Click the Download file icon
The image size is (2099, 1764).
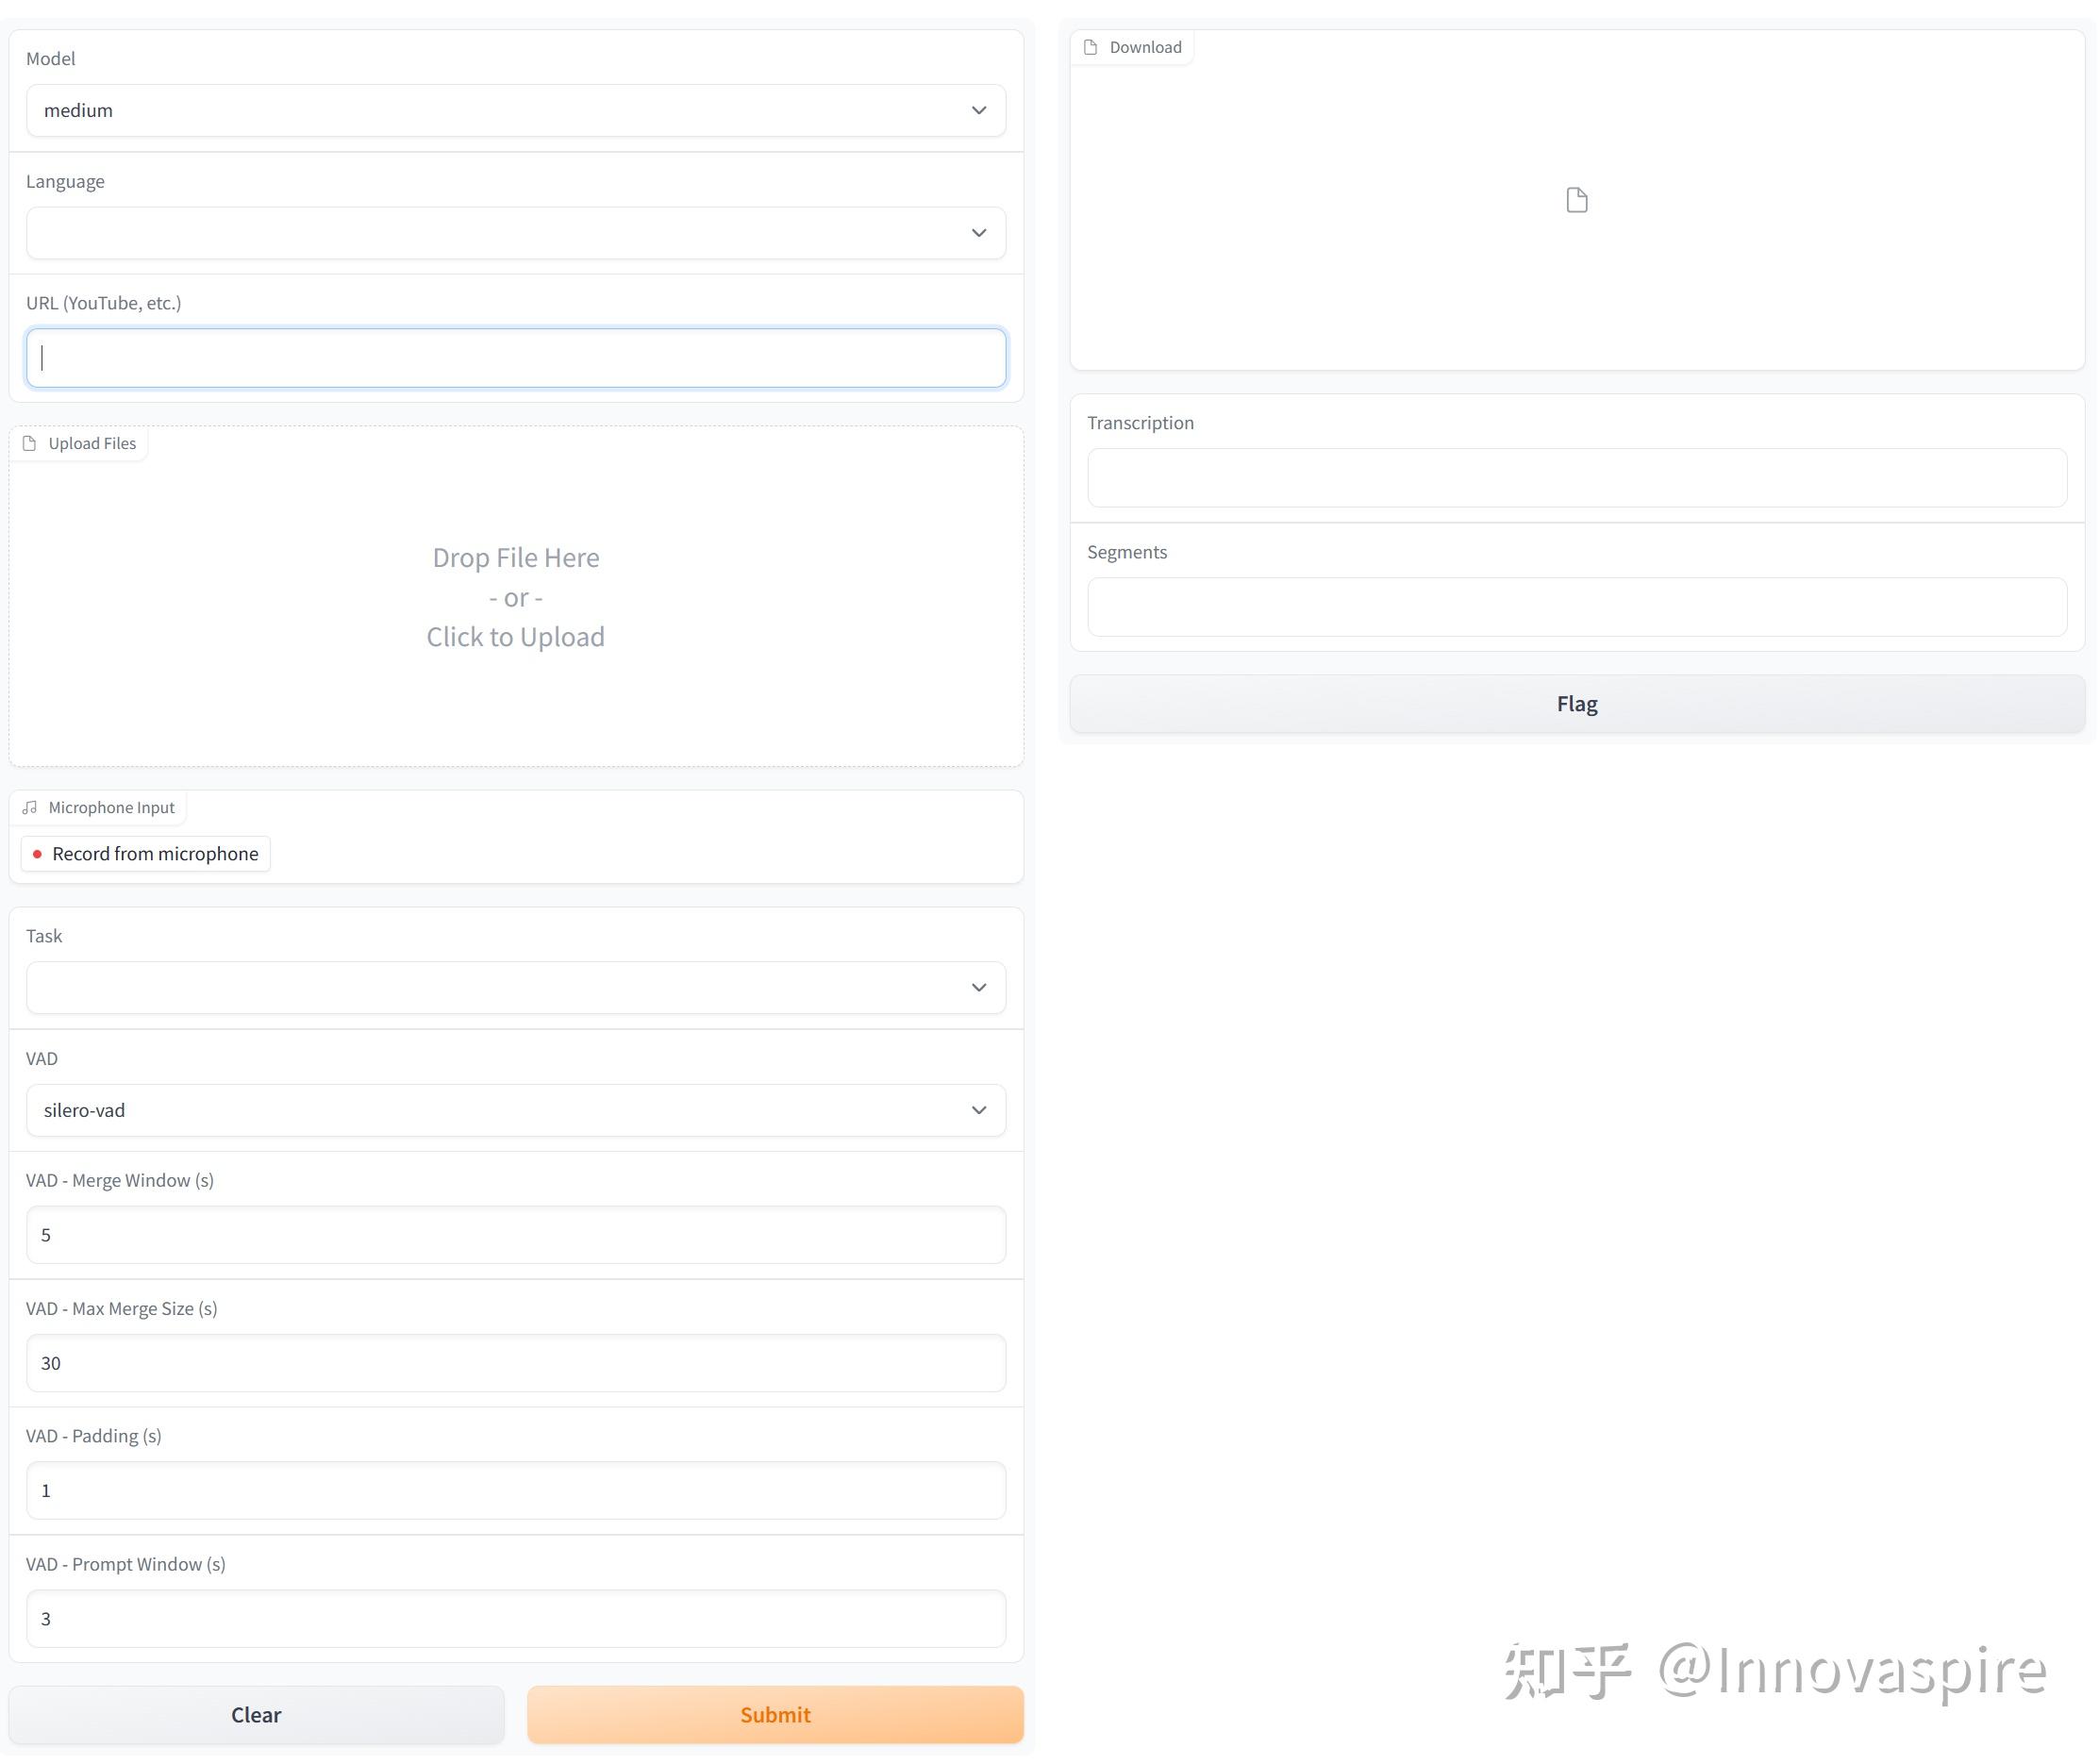click(x=1092, y=46)
